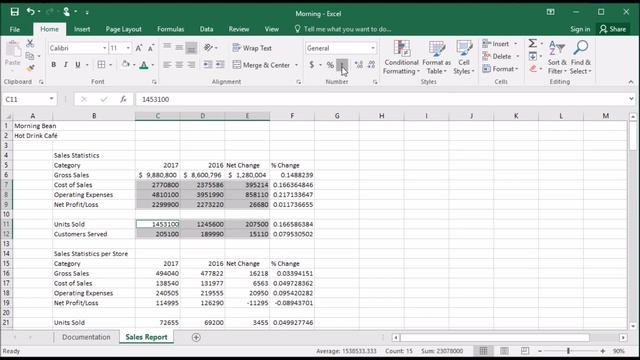Image resolution: width=640 pixels, height=360 pixels.
Task: Apply the accounting dollar format
Action: [x=312, y=64]
